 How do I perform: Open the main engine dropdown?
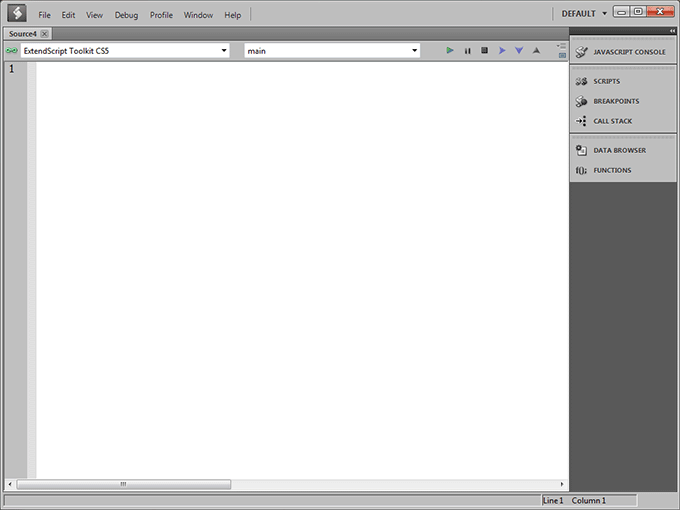click(x=332, y=51)
